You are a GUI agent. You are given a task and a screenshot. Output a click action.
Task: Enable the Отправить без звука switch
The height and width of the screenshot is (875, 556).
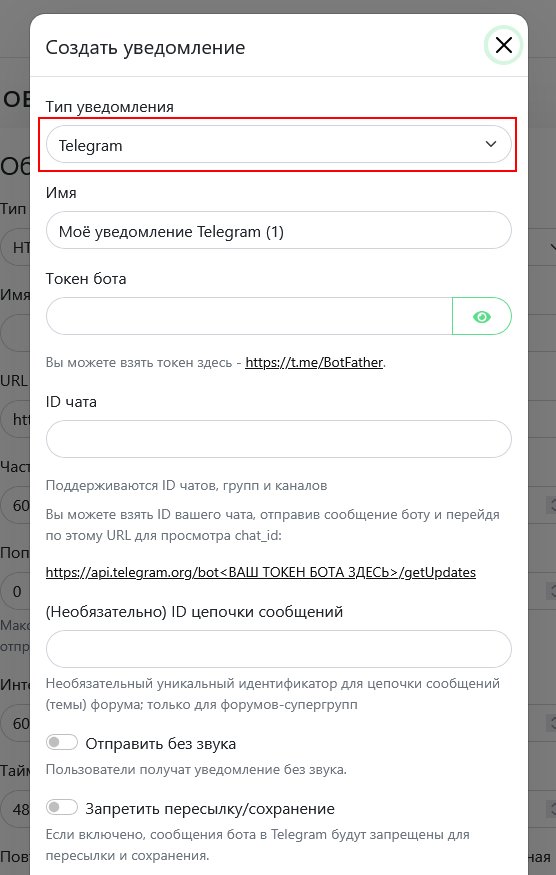[x=61, y=743]
